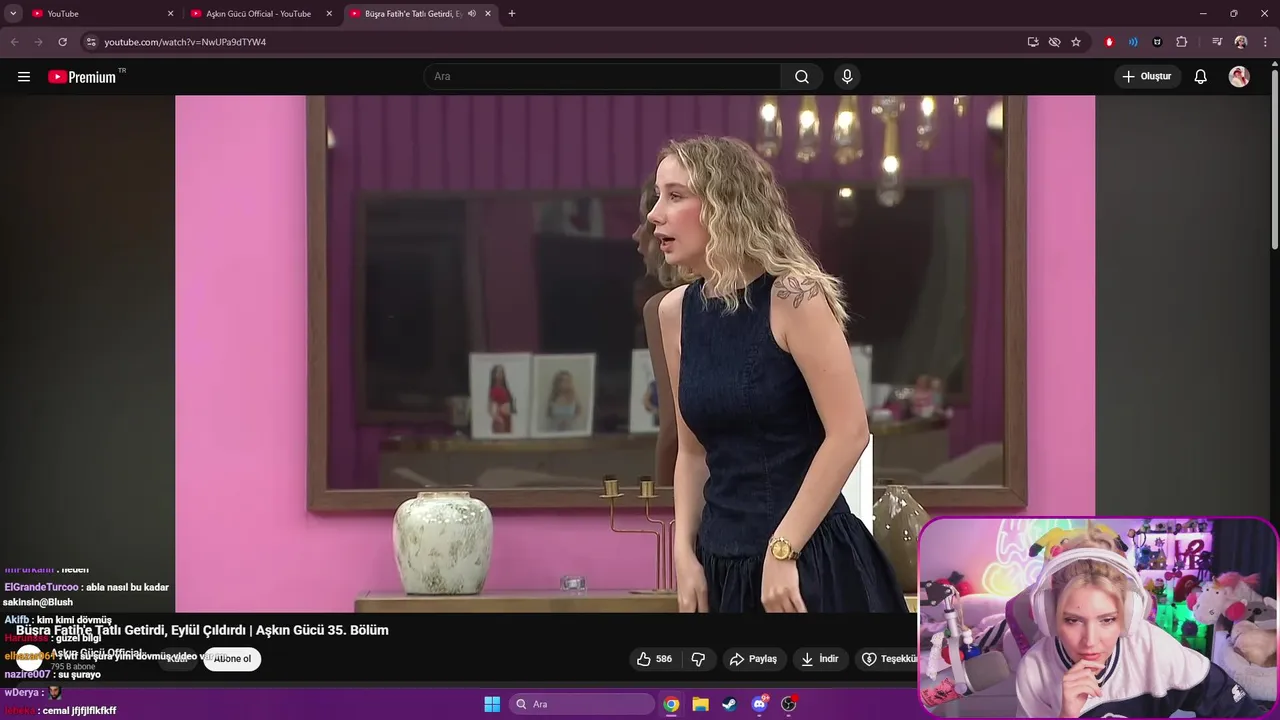This screenshot has width=1280, height=720.
Task: Open File Explorer from the taskbar
Action: [x=701, y=704]
